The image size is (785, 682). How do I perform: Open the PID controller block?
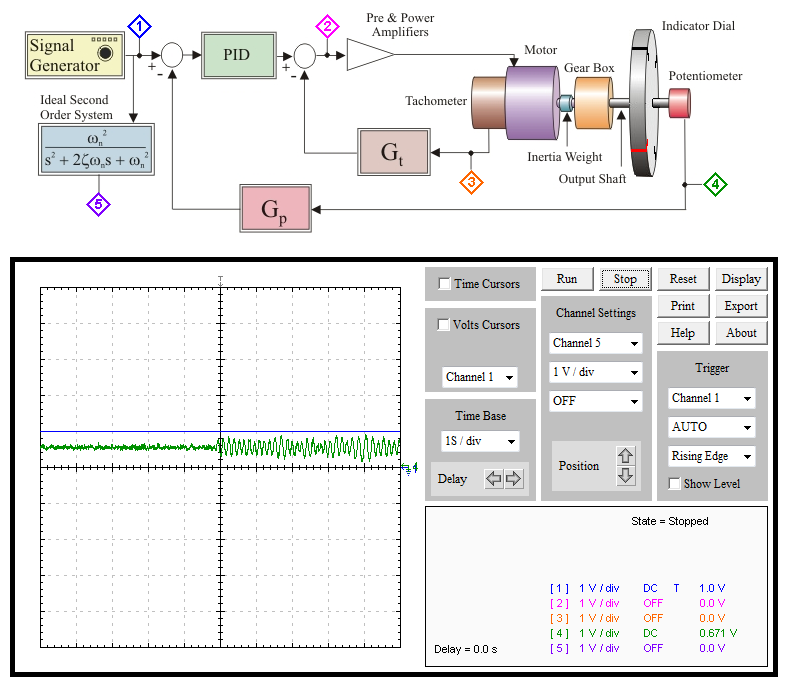pos(238,55)
